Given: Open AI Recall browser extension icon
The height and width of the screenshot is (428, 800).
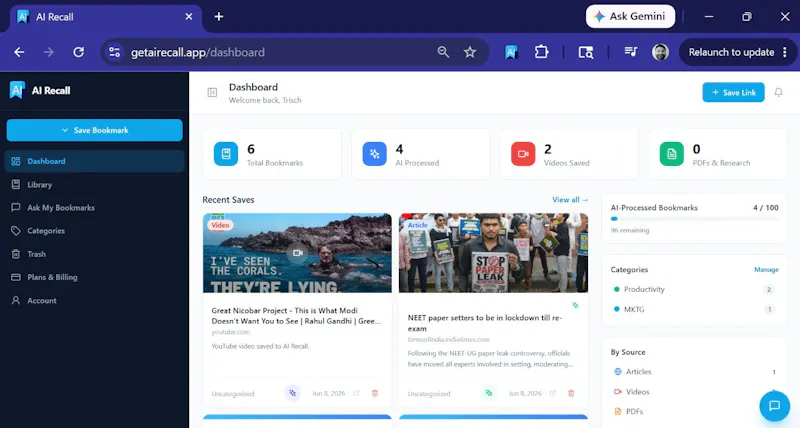Looking at the screenshot, I should [511, 52].
